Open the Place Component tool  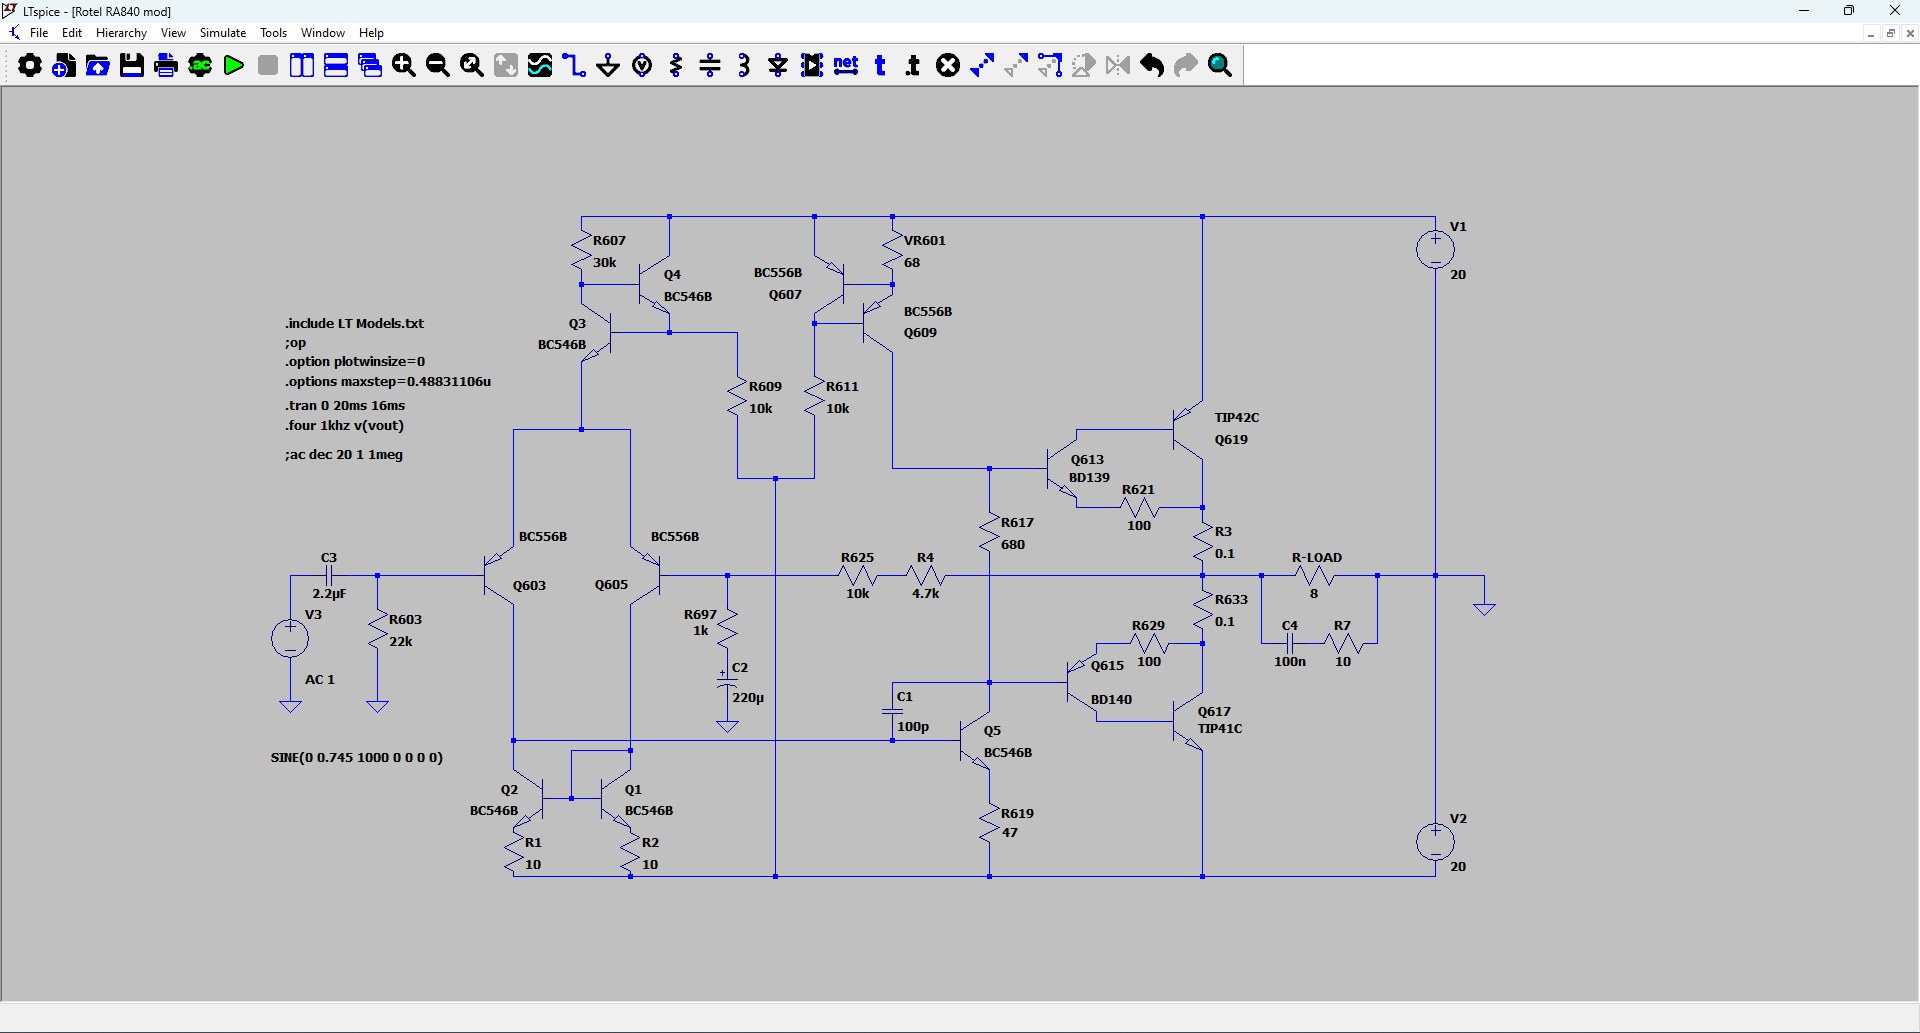(x=812, y=66)
